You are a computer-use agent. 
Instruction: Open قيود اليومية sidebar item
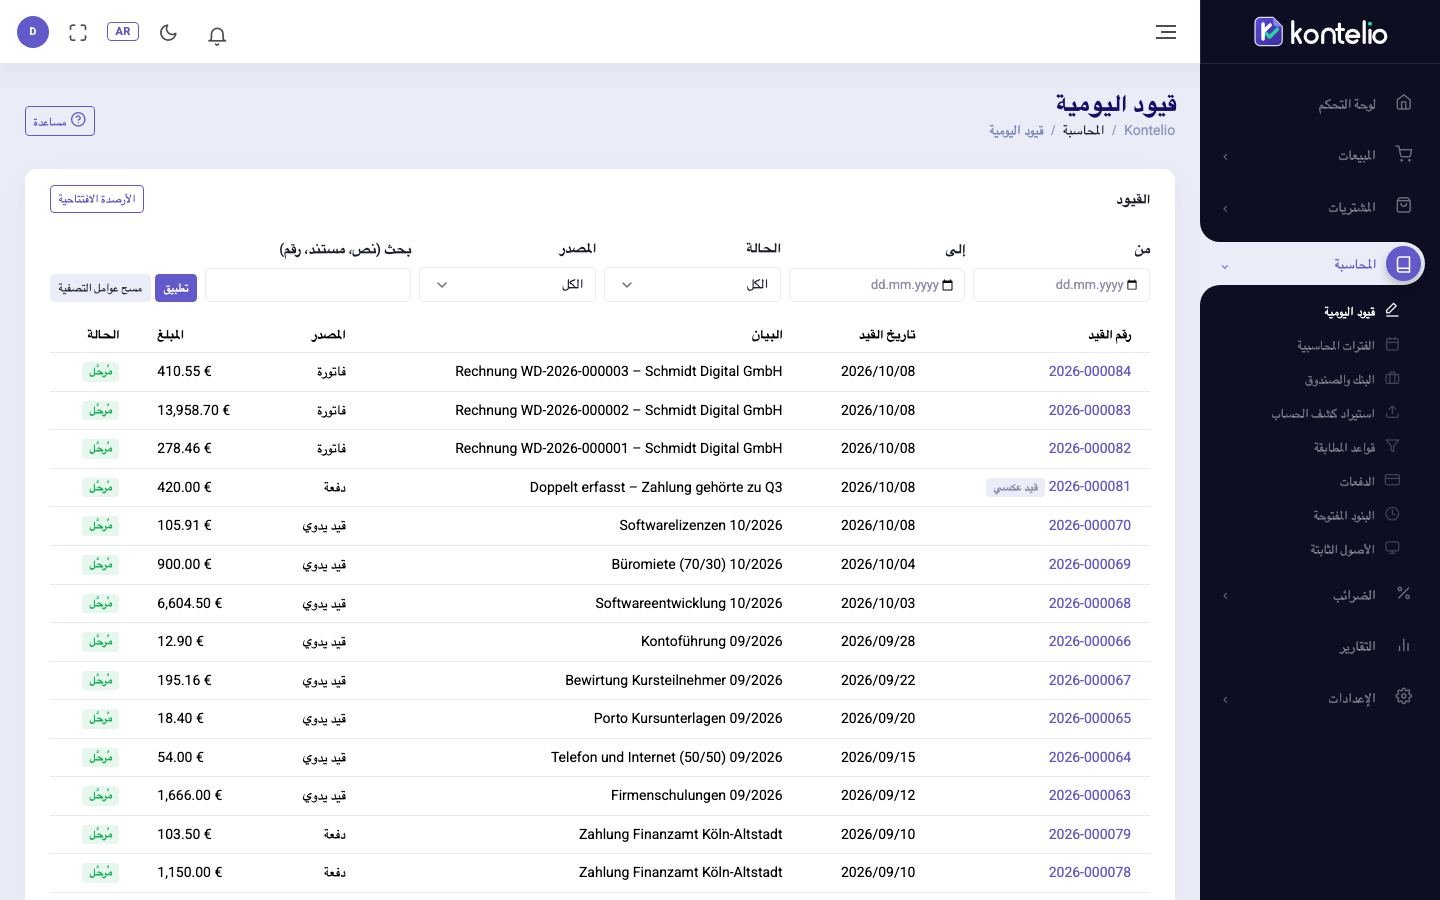[x=1349, y=311]
